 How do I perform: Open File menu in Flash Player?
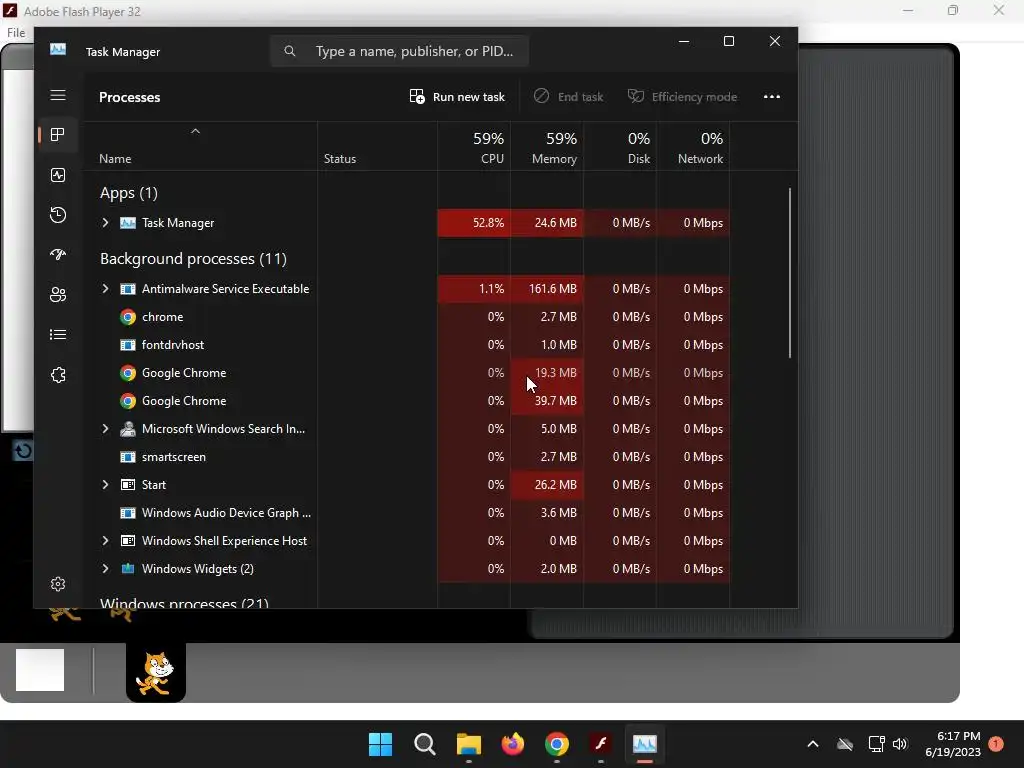pos(16,33)
